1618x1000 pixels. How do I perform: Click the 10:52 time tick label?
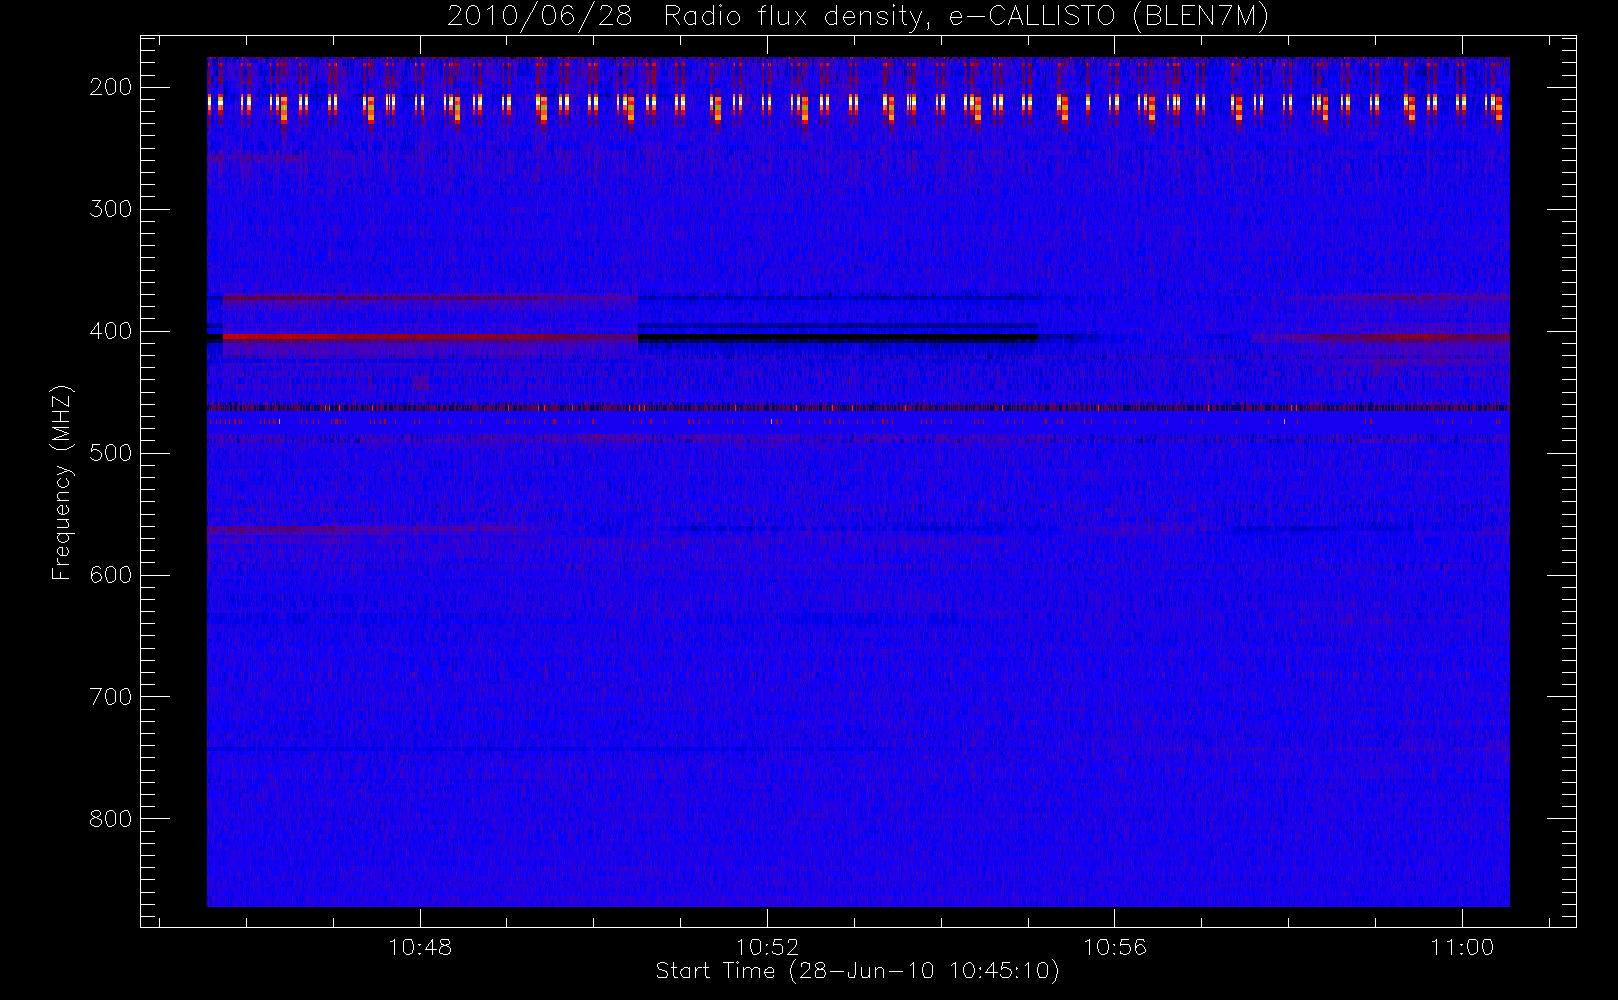(768, 947)
